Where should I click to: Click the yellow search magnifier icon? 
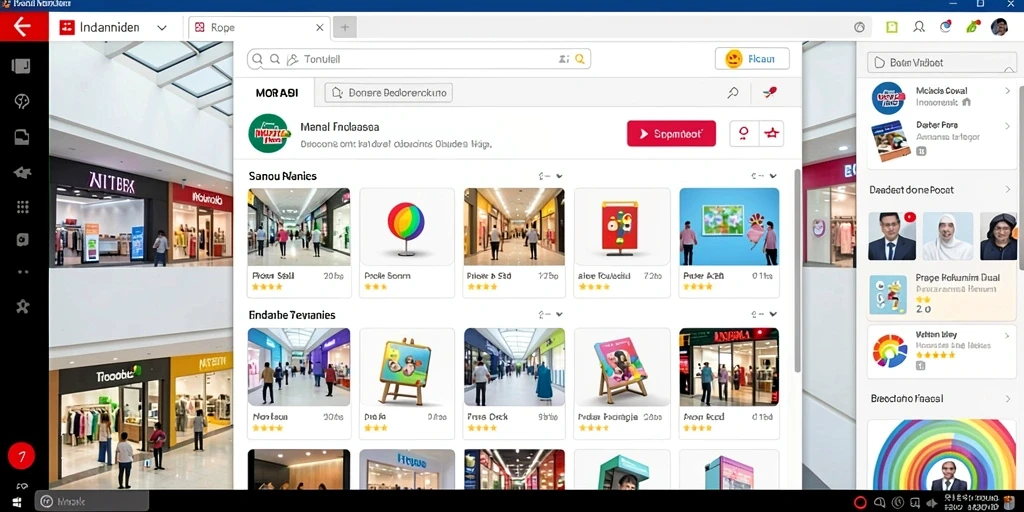click(x=580, y=59)
